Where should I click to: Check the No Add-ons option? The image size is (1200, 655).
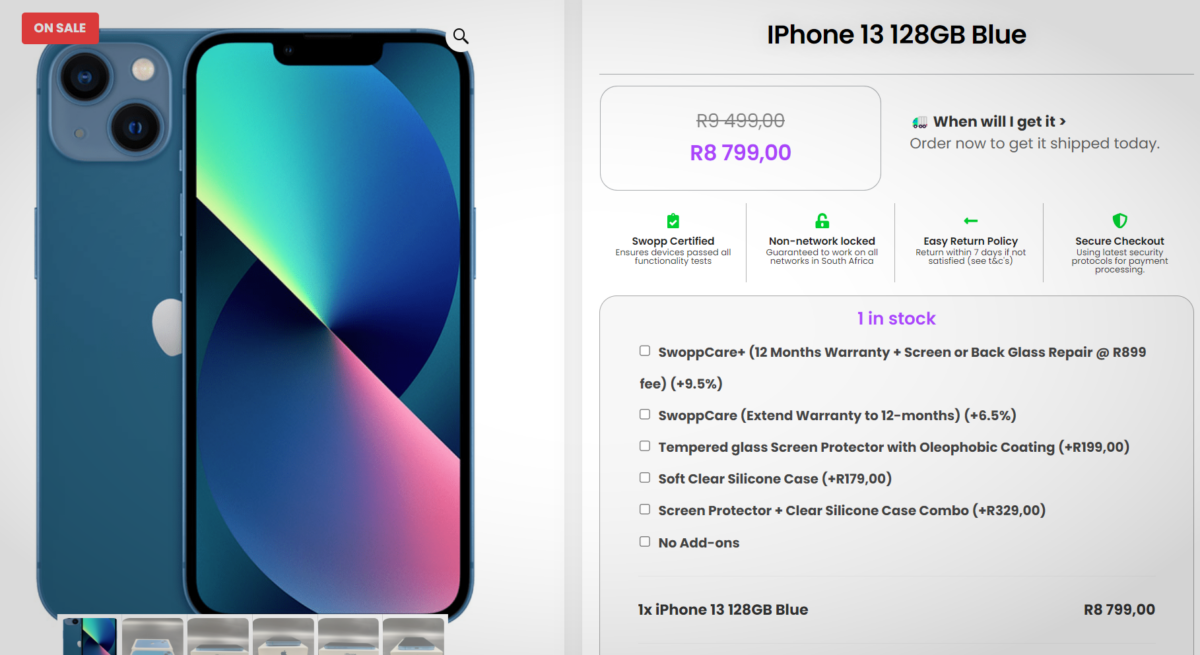point(645,542)
